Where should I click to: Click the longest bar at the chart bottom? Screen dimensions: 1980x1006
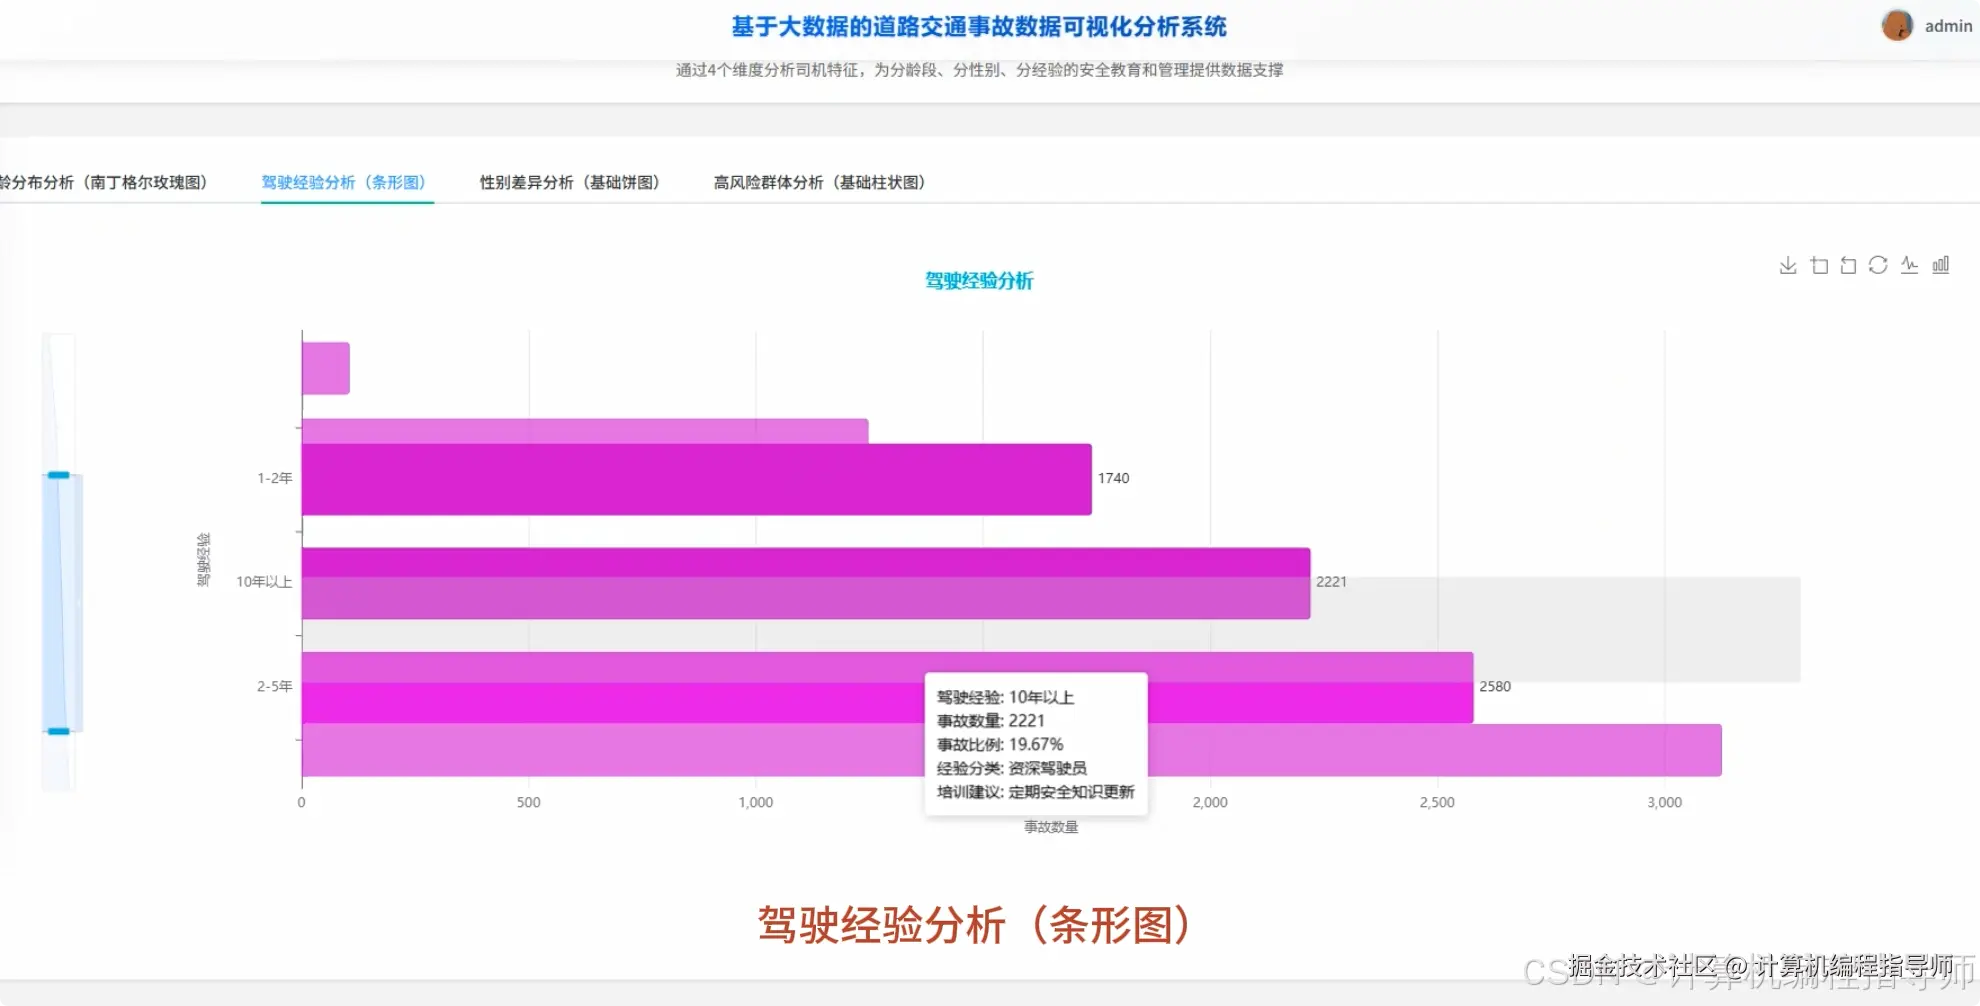tap(1012, 750)
